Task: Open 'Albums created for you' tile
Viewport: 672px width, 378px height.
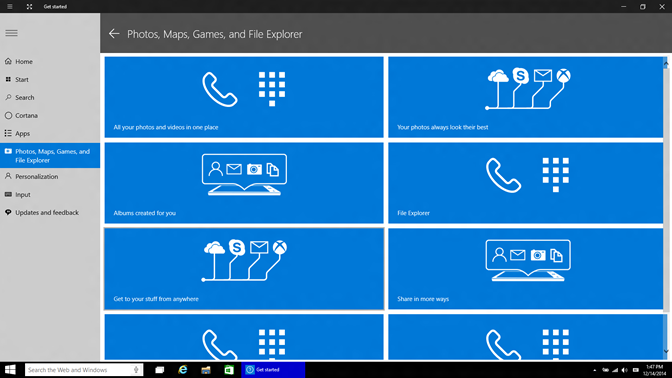Action: click(x=244, y=183)
